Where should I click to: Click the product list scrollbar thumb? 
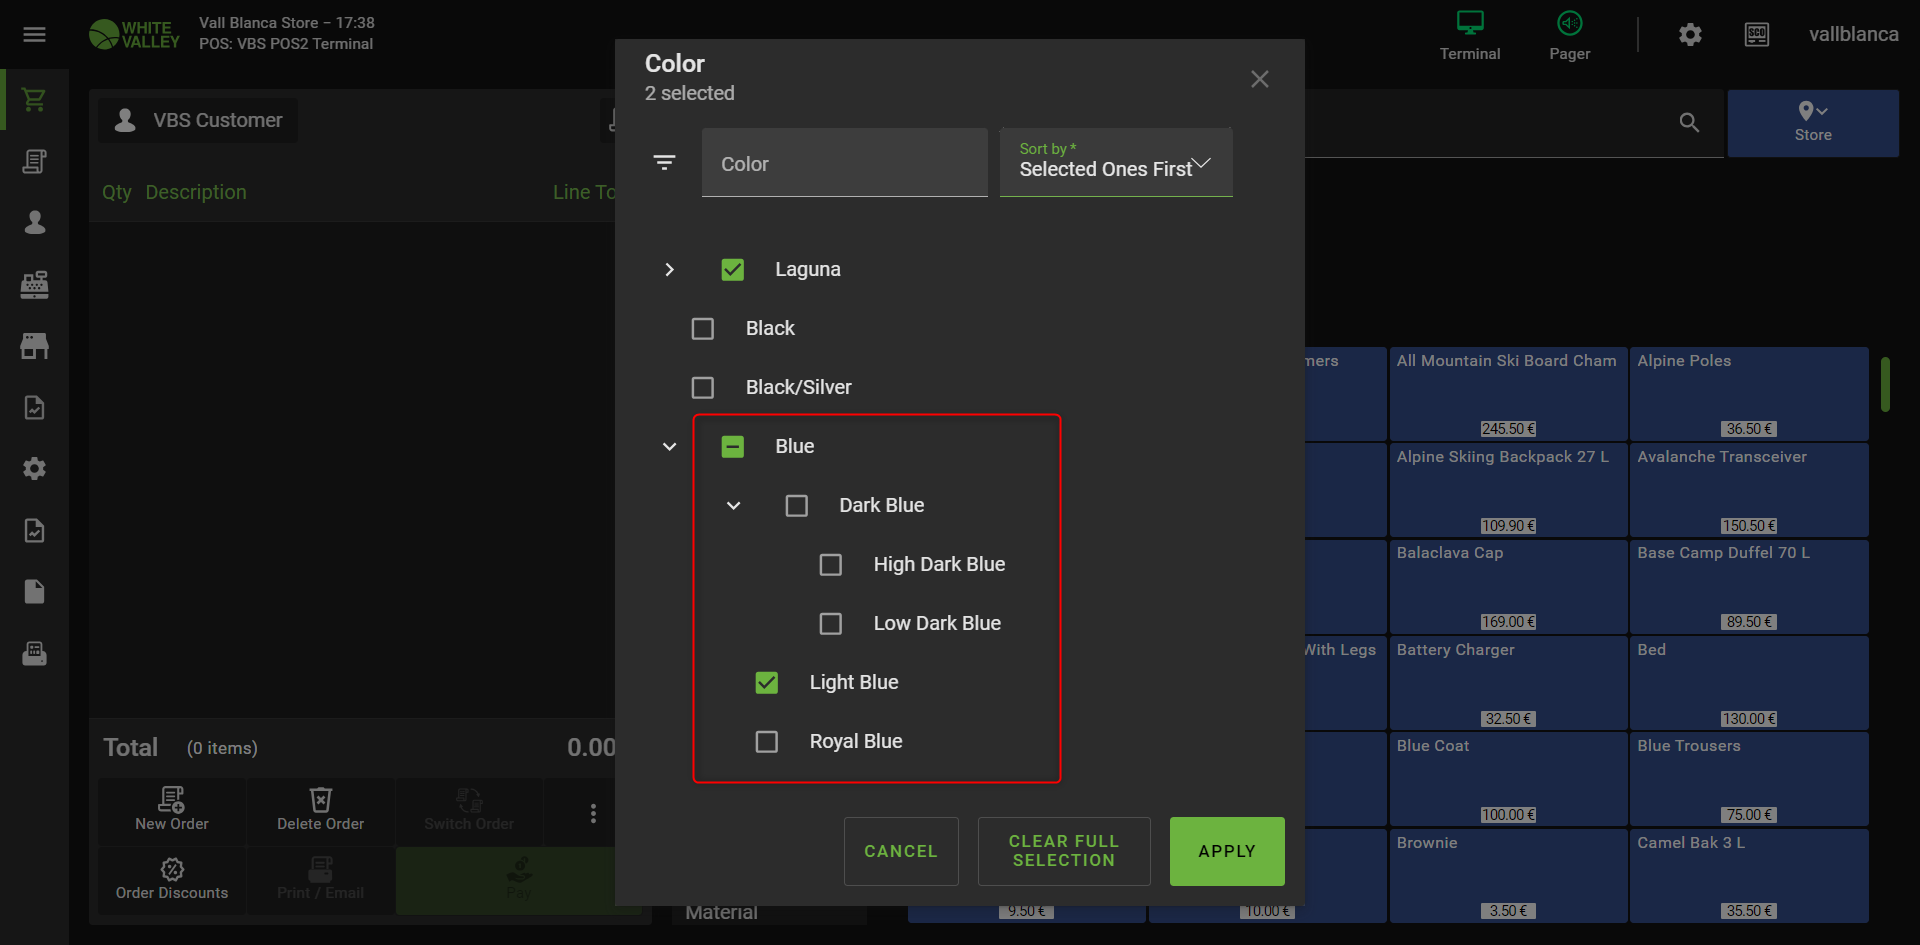[1885, 384]
